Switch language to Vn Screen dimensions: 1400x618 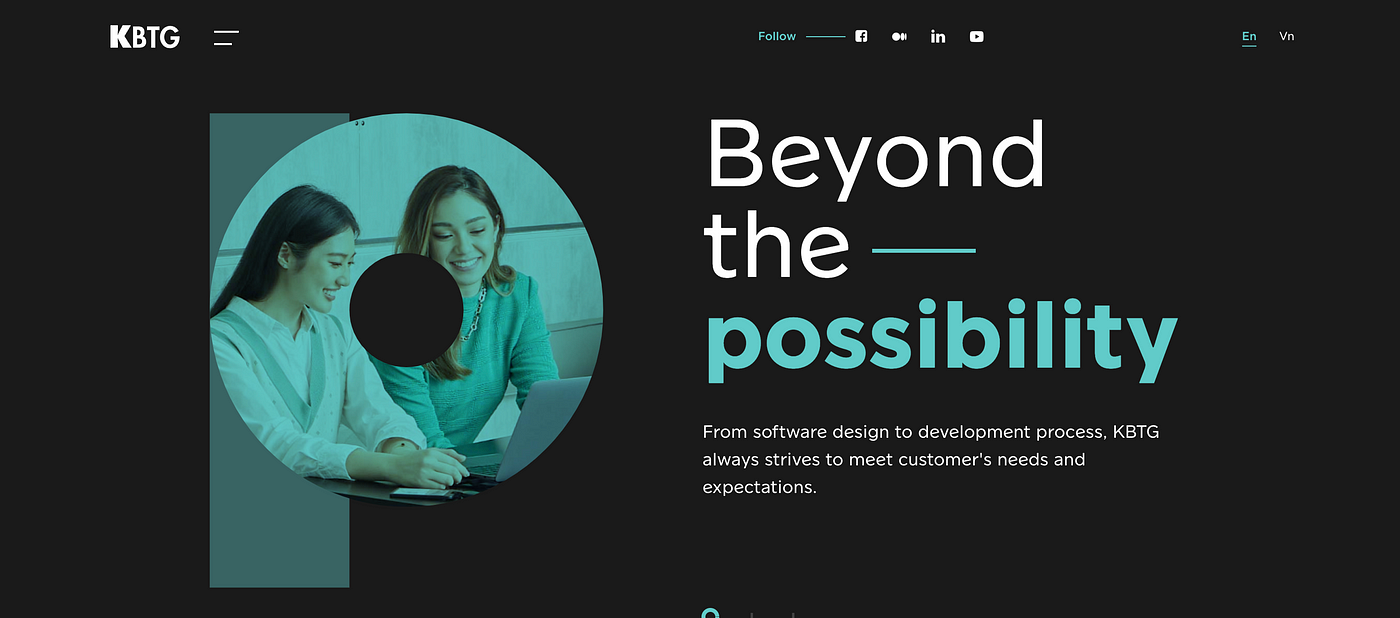pyautogui.click(x=1287, y=36)
